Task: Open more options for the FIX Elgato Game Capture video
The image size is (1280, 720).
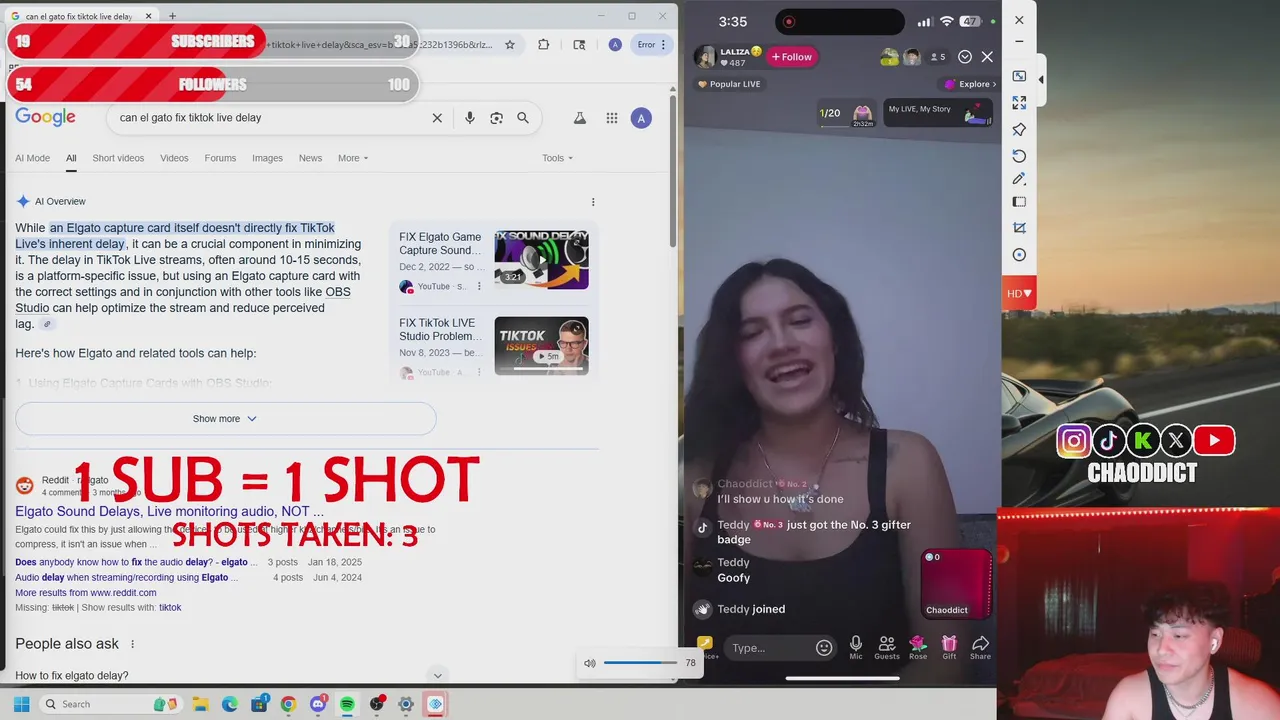Action: pyautogui.click(x=479, y=287)
